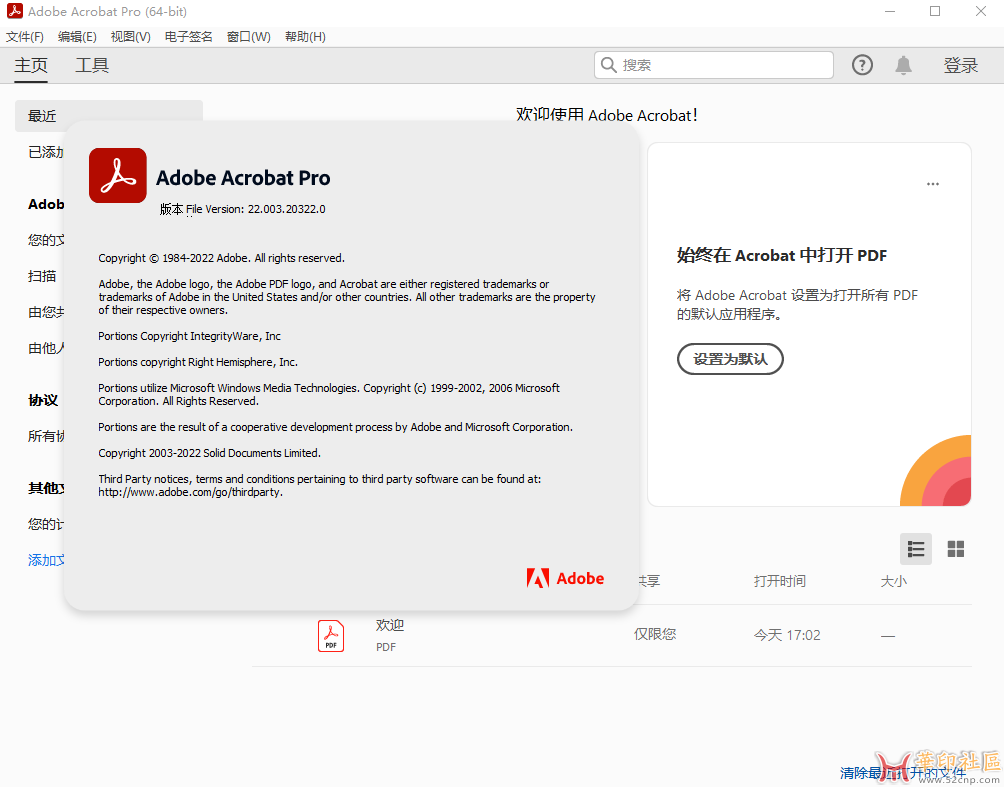Click the magnifier icon in search box
Viewport: 1004px width, 787px height.
(x=608, y=65)
